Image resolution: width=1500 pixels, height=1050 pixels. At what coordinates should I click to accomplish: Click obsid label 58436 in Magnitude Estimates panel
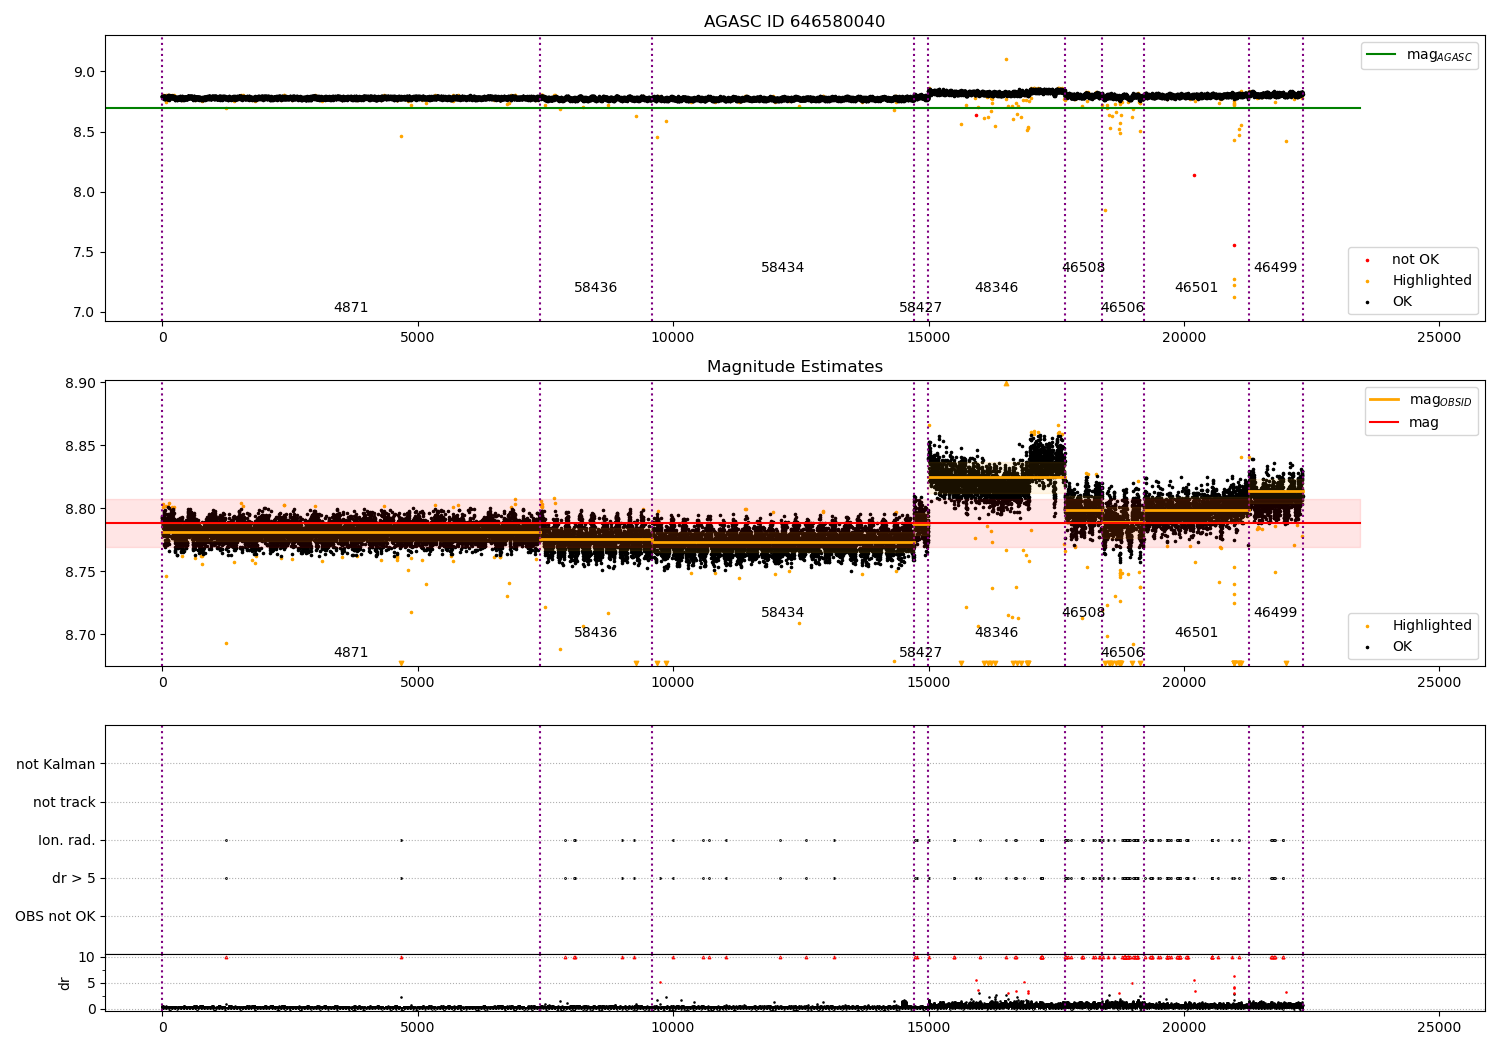click(595, 633)
